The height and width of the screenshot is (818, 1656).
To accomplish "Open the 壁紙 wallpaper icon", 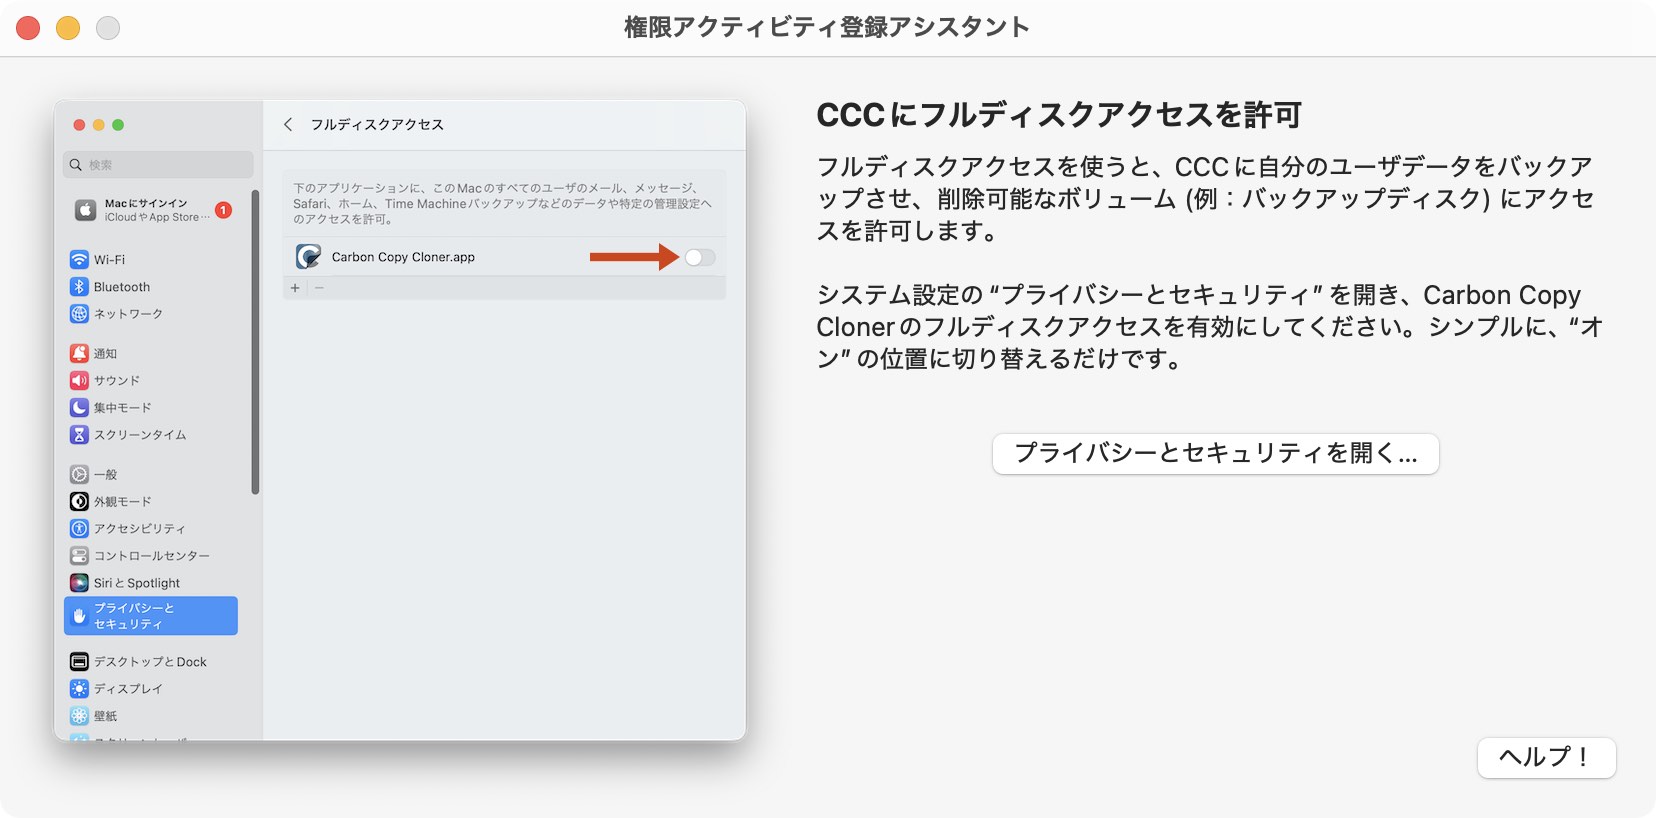I will point(79,715).
